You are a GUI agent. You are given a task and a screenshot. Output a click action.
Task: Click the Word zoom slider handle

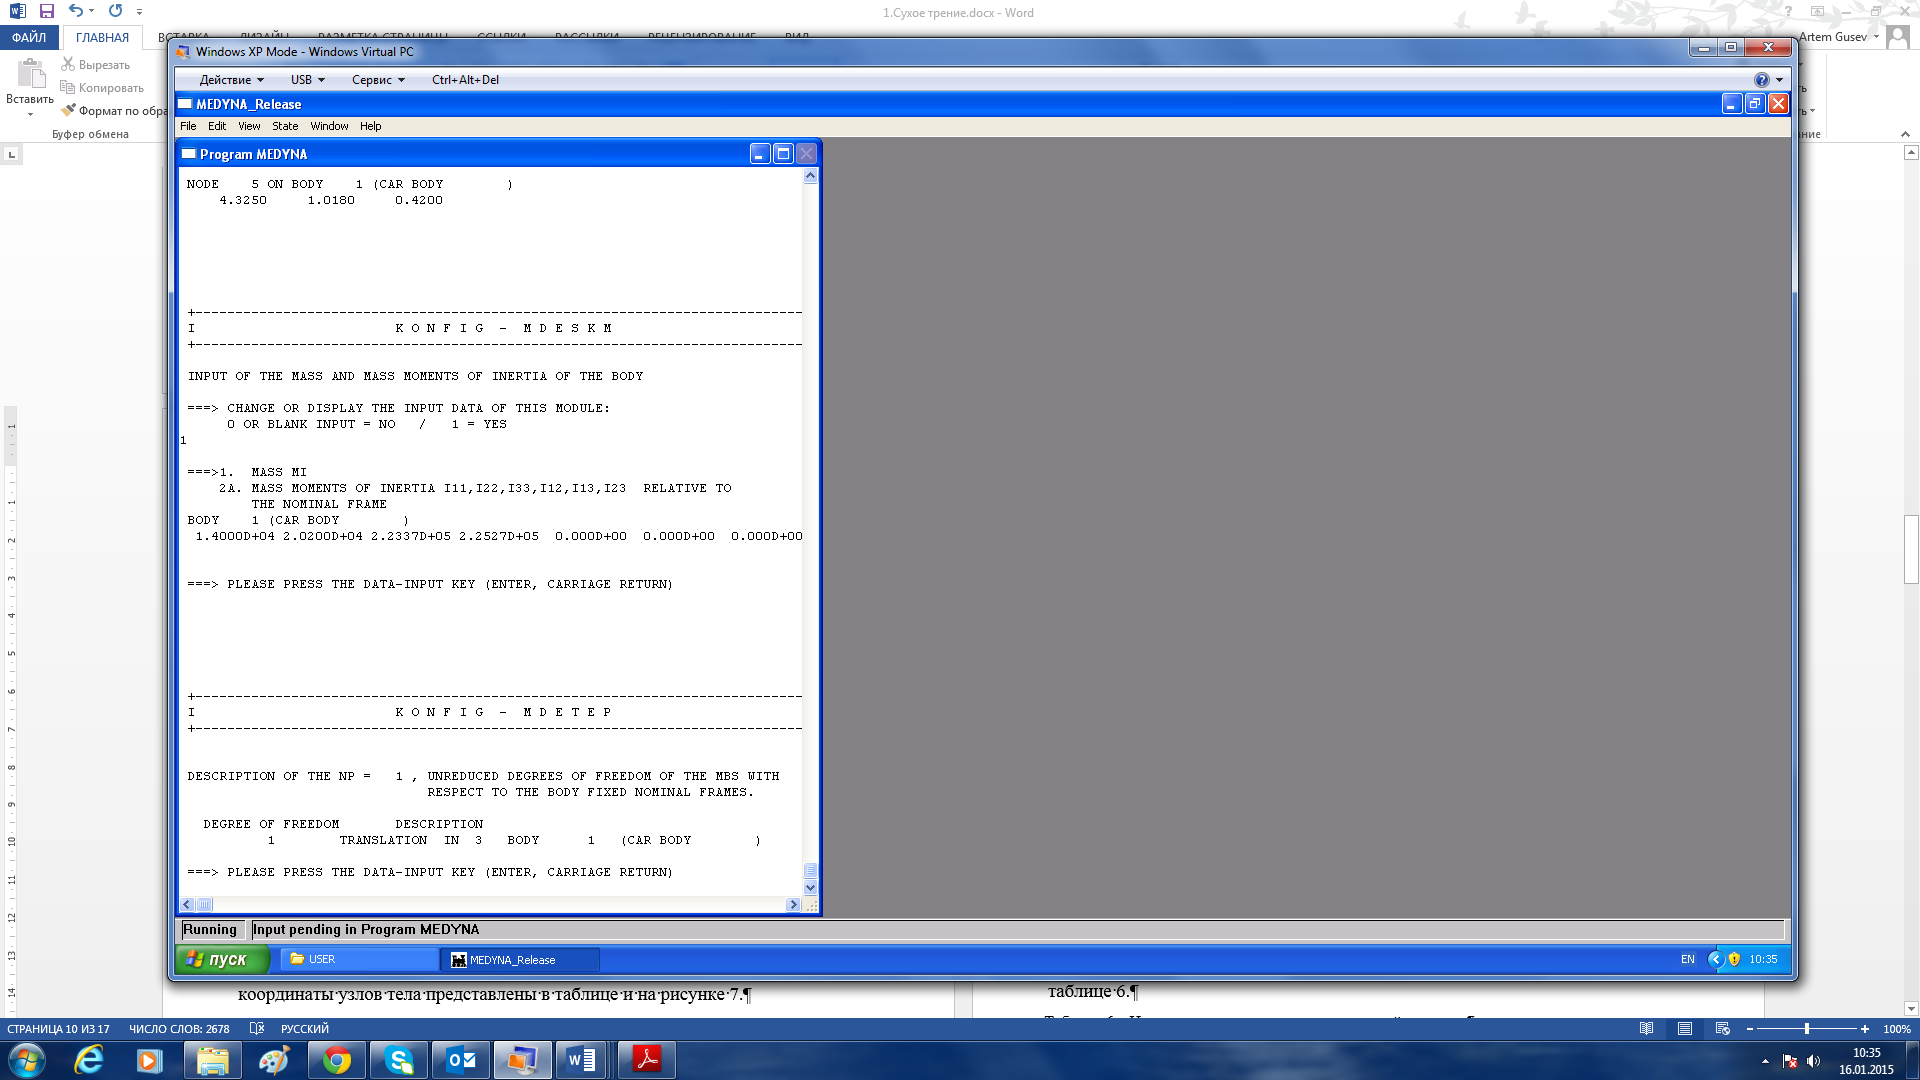click(1806, 1028)
